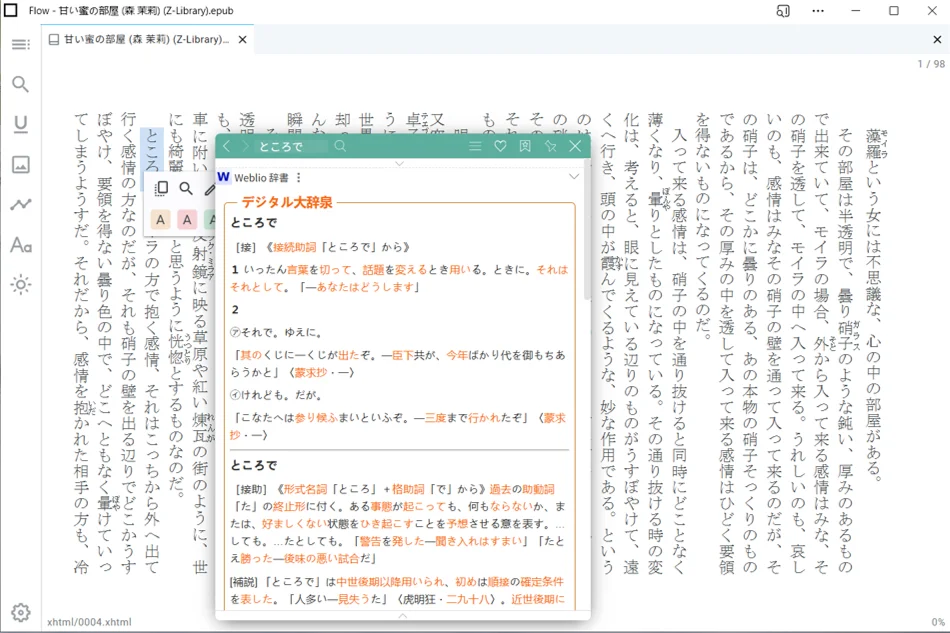Collapse the Weblio 辞書 section chevron
This screenshot has width=950, height=633.
pyautogui.click(x=574, y=177)
